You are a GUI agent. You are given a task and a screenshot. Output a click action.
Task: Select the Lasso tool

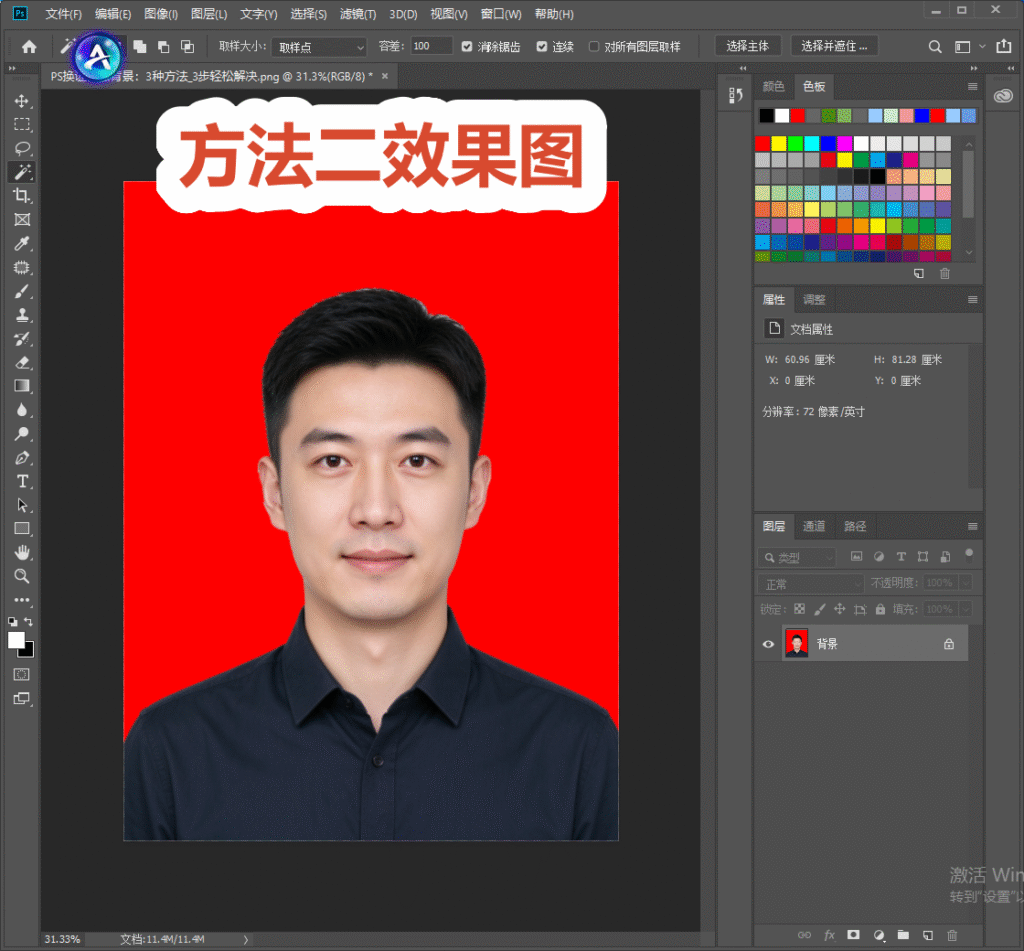[22, 148]
